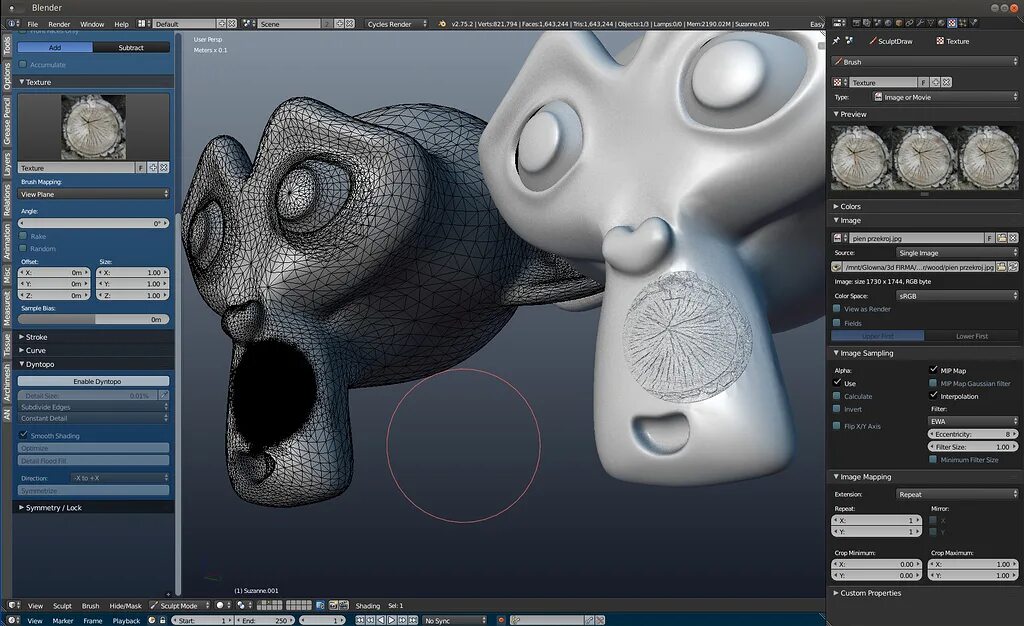The image size is (1024, 626).
Task: Click the Enable Dyntopo button
Action: tap(93, 381)
